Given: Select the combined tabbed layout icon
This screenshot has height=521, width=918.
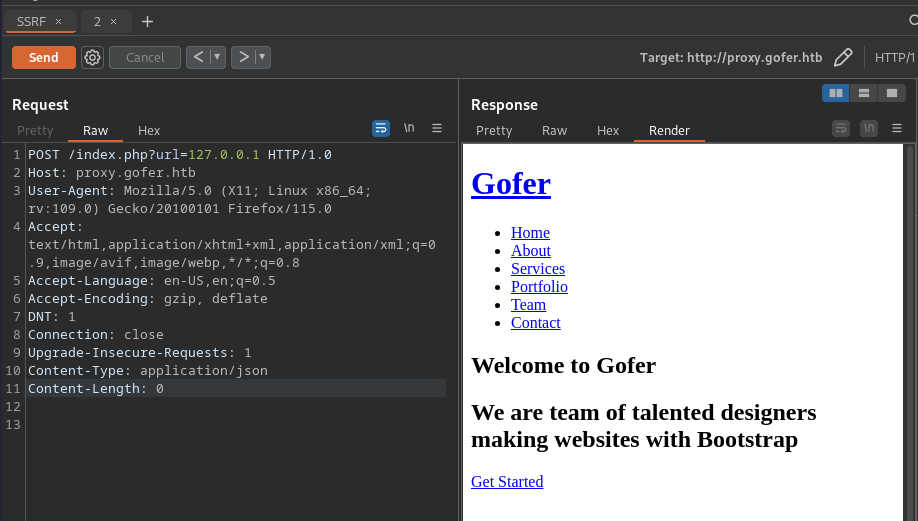Looking at the screenshot, I should point(890,93).
